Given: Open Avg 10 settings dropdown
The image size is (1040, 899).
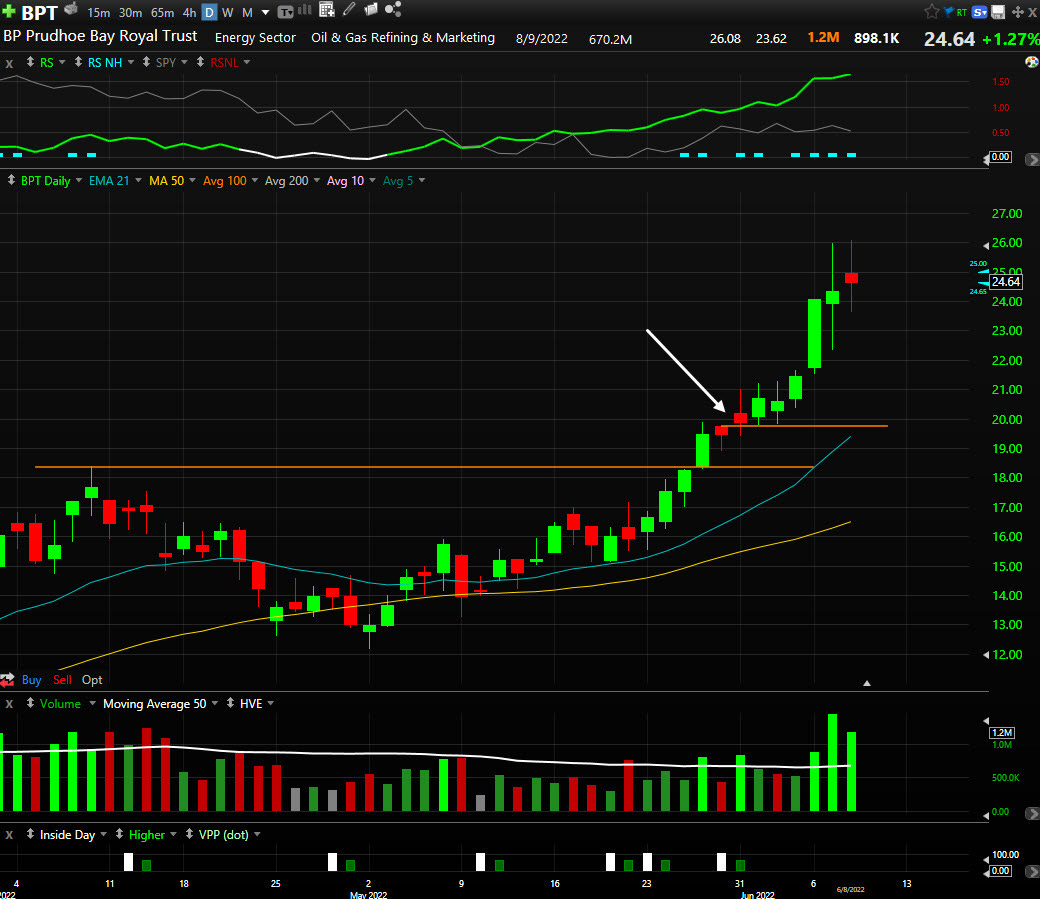Looking at the screenshot, I should [372, 180].
